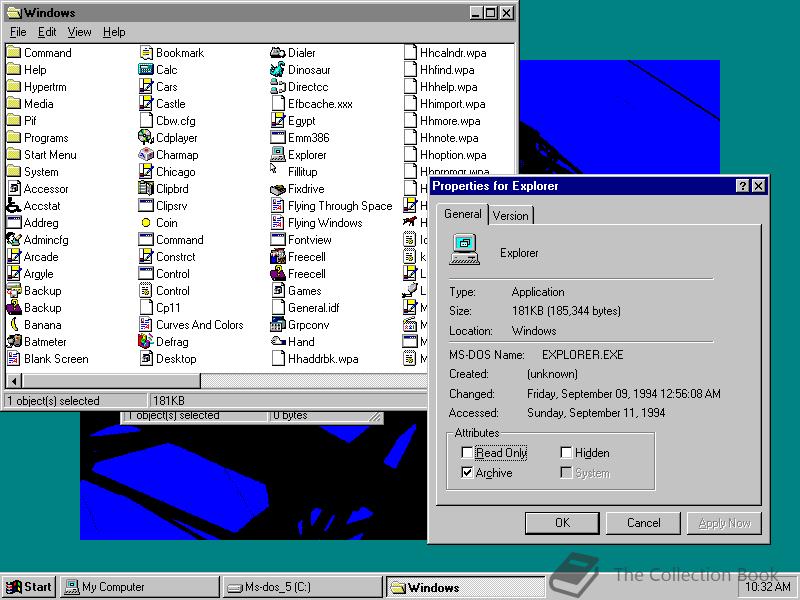Select the Flying Through Space item
The image size is (800, 600).
(332, 206)
